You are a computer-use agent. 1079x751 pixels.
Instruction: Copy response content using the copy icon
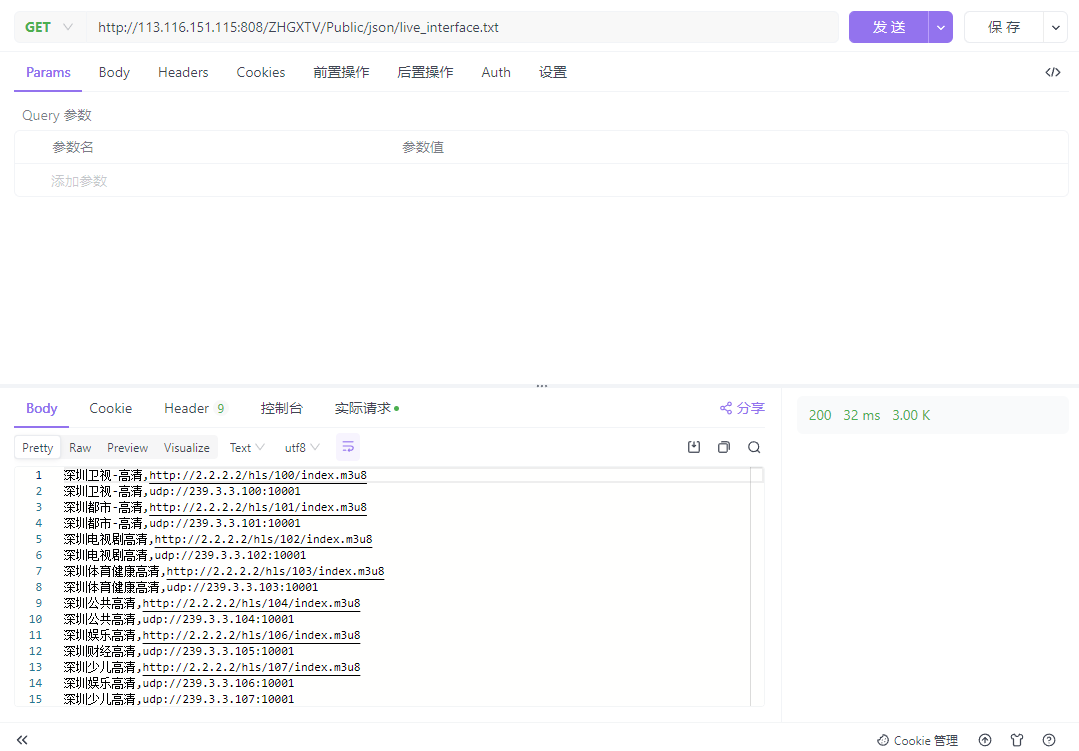coord(724,447)
